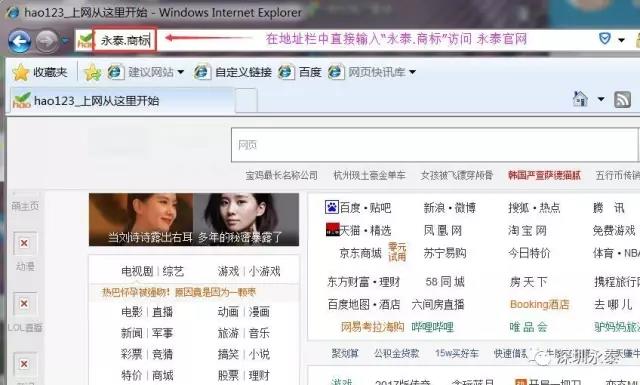Open the 淘宝网 link
Image resolution: width=640 pixels, height=385 pixels.
(527, 230)
